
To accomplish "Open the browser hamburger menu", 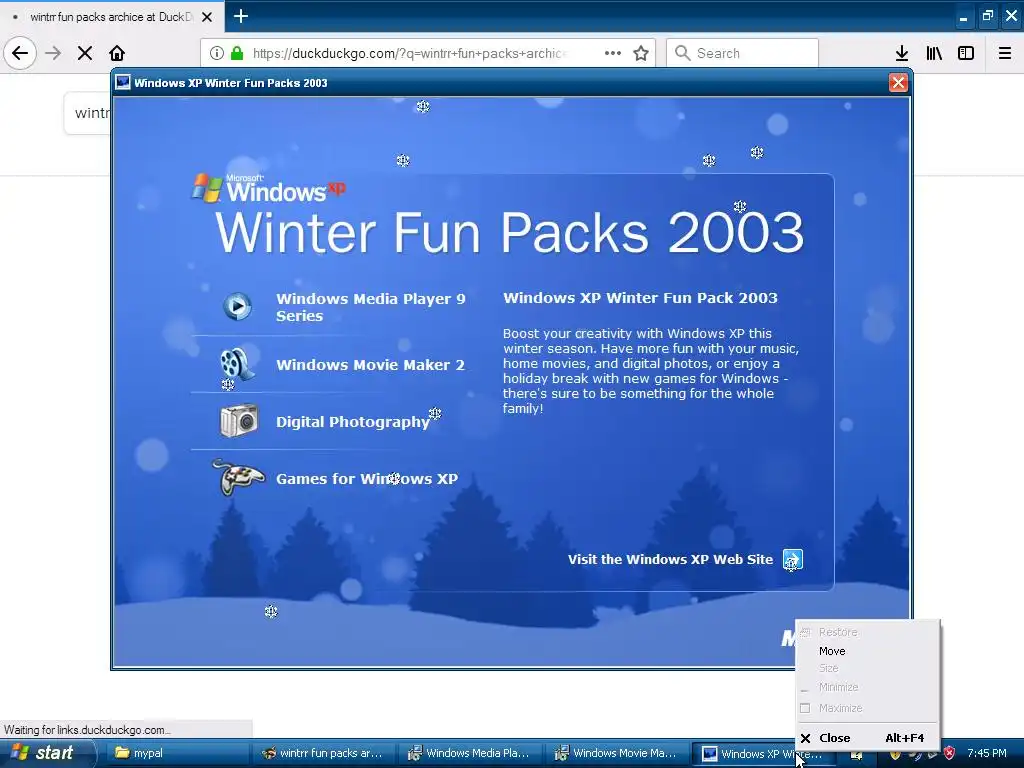I will [1005, 53].
